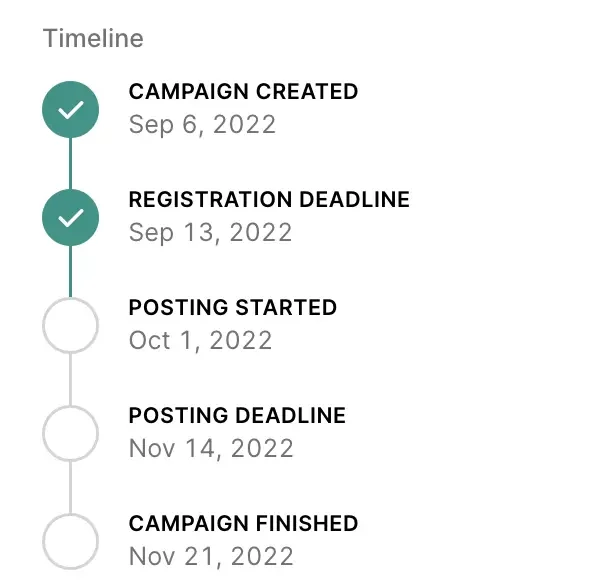Viewport: 598px width, 587px height.
Task: Click the Timeline section heading
Action: 93,38
